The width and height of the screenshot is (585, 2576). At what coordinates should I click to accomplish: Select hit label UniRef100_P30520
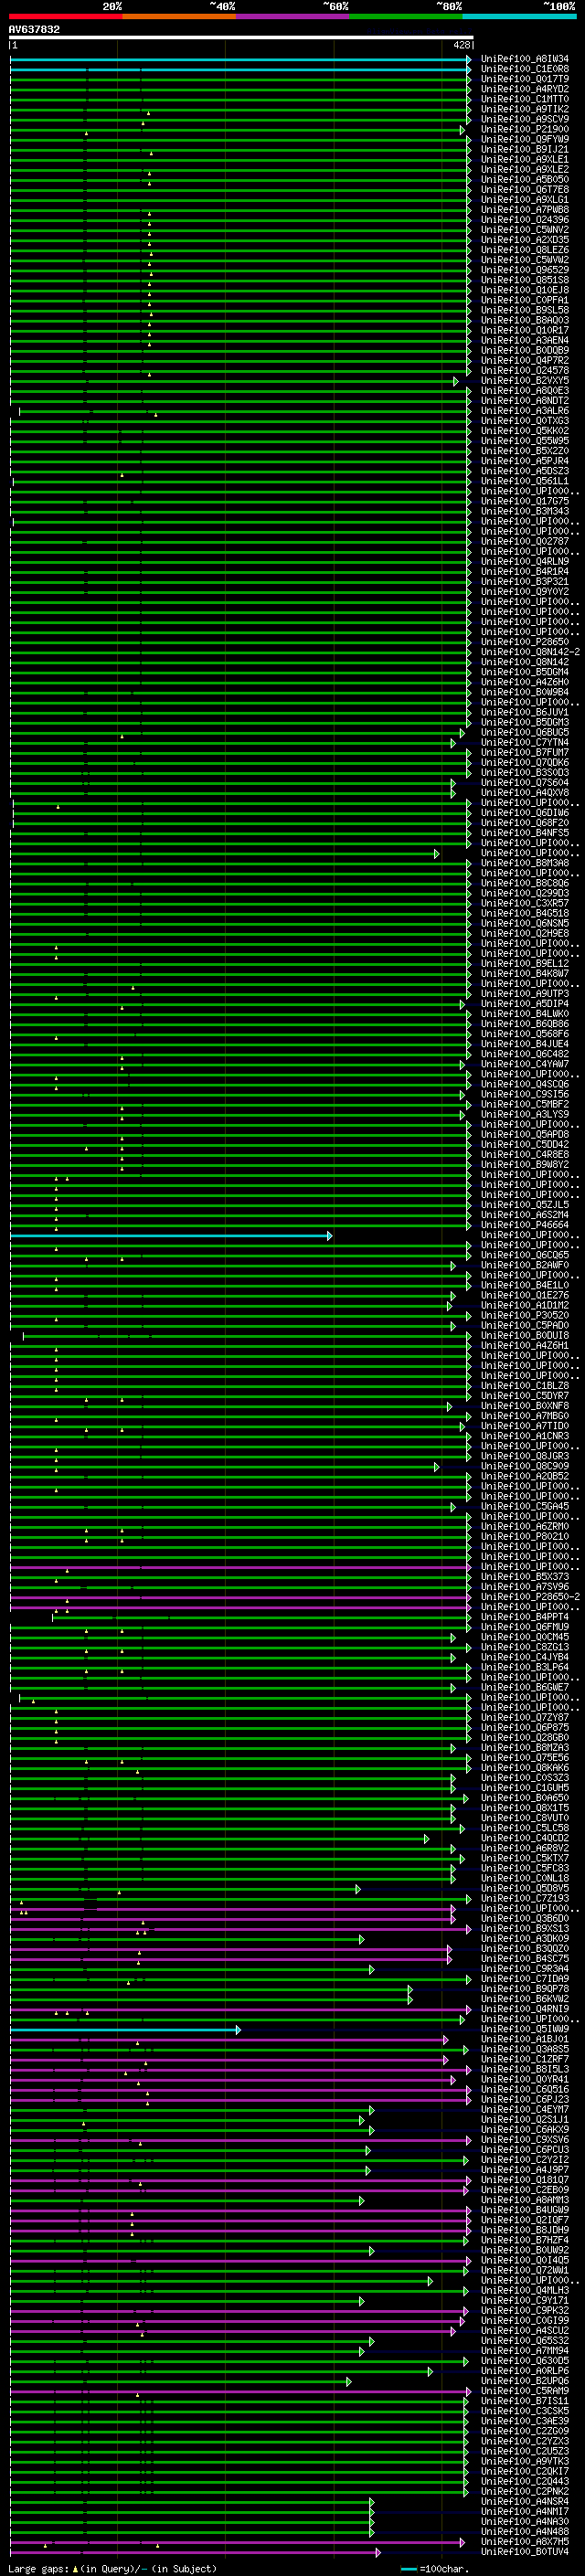(525, 1315)
